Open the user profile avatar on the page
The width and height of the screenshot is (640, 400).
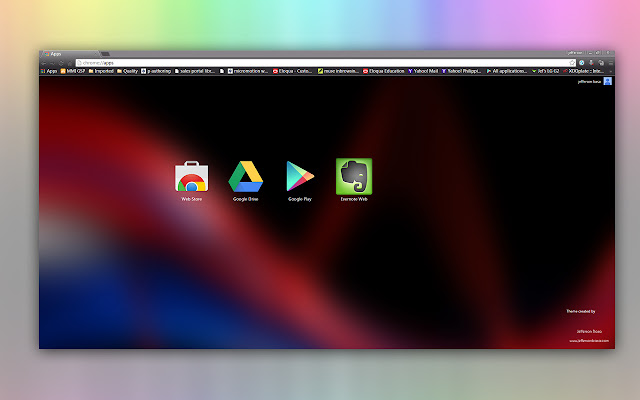(x=607, y=81)
